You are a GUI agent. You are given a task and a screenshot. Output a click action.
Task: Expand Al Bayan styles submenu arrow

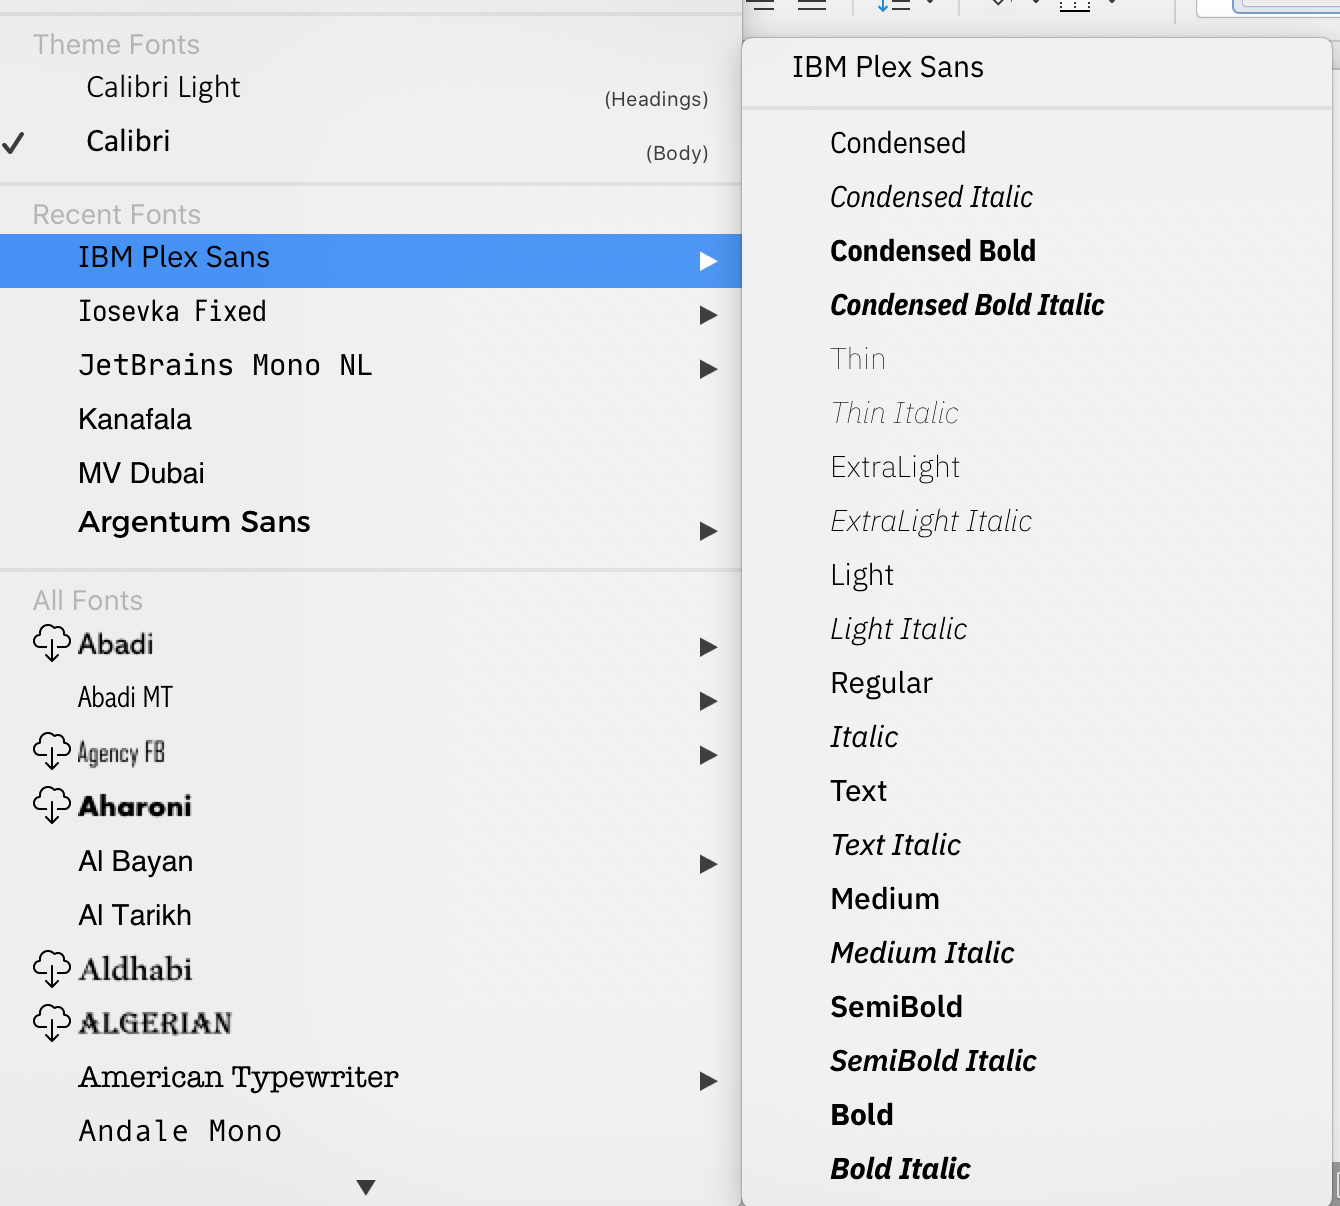(x=708, y=864)
